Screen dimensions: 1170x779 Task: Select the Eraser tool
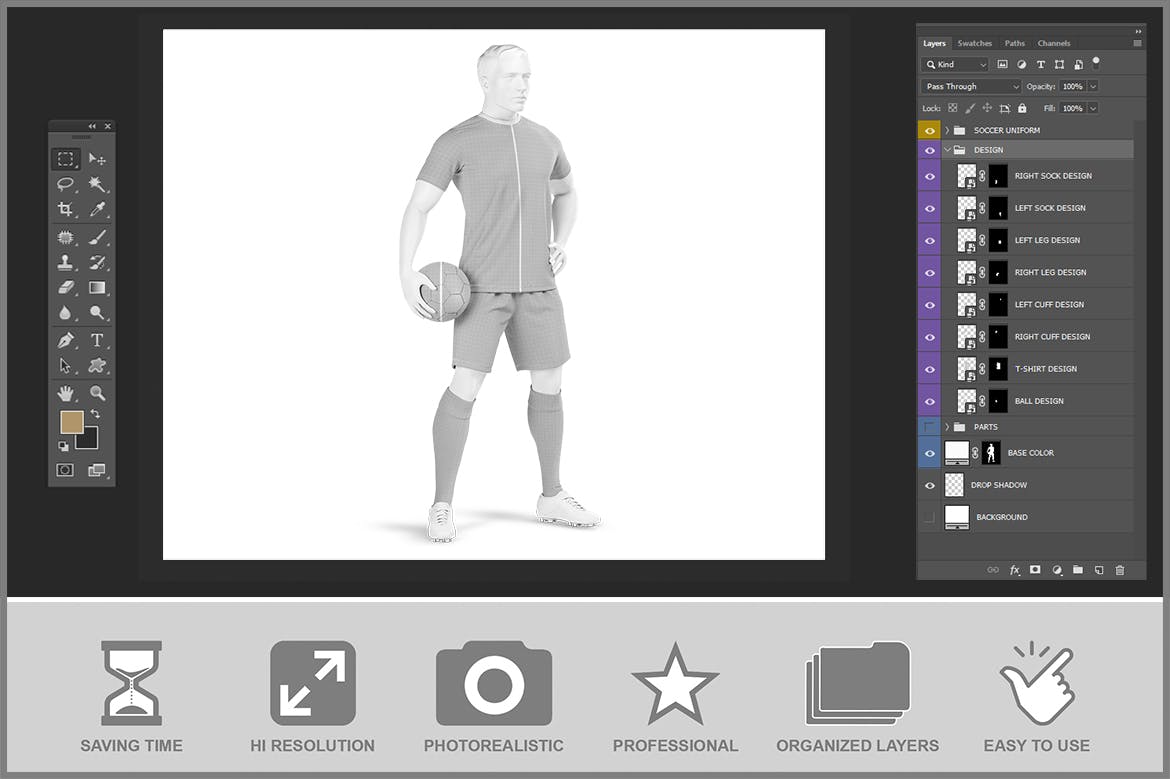pos(65,287)
